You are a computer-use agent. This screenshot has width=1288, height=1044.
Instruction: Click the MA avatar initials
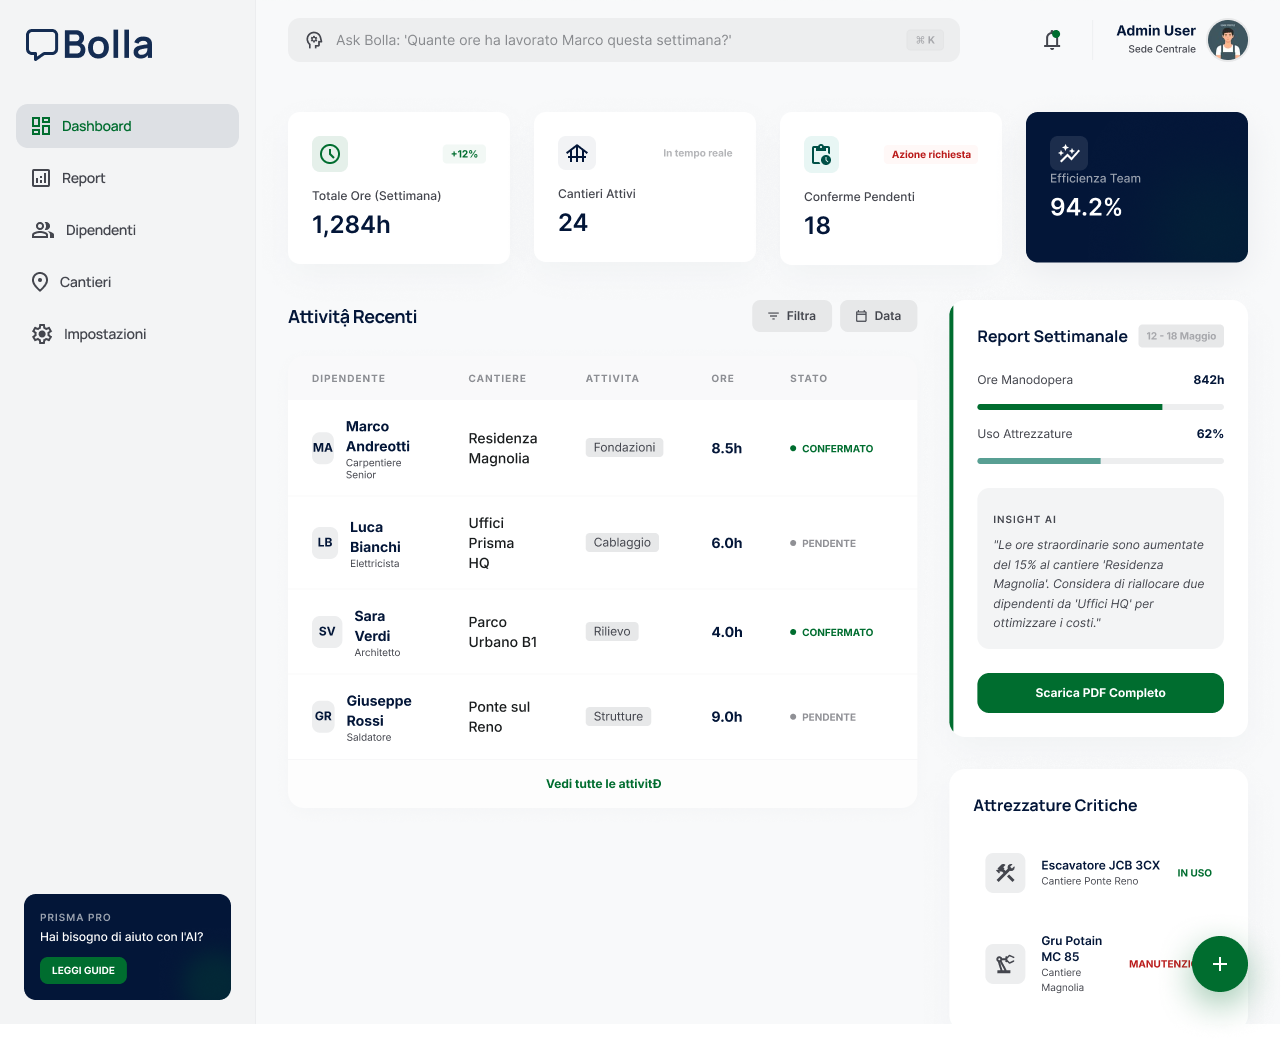323,448
